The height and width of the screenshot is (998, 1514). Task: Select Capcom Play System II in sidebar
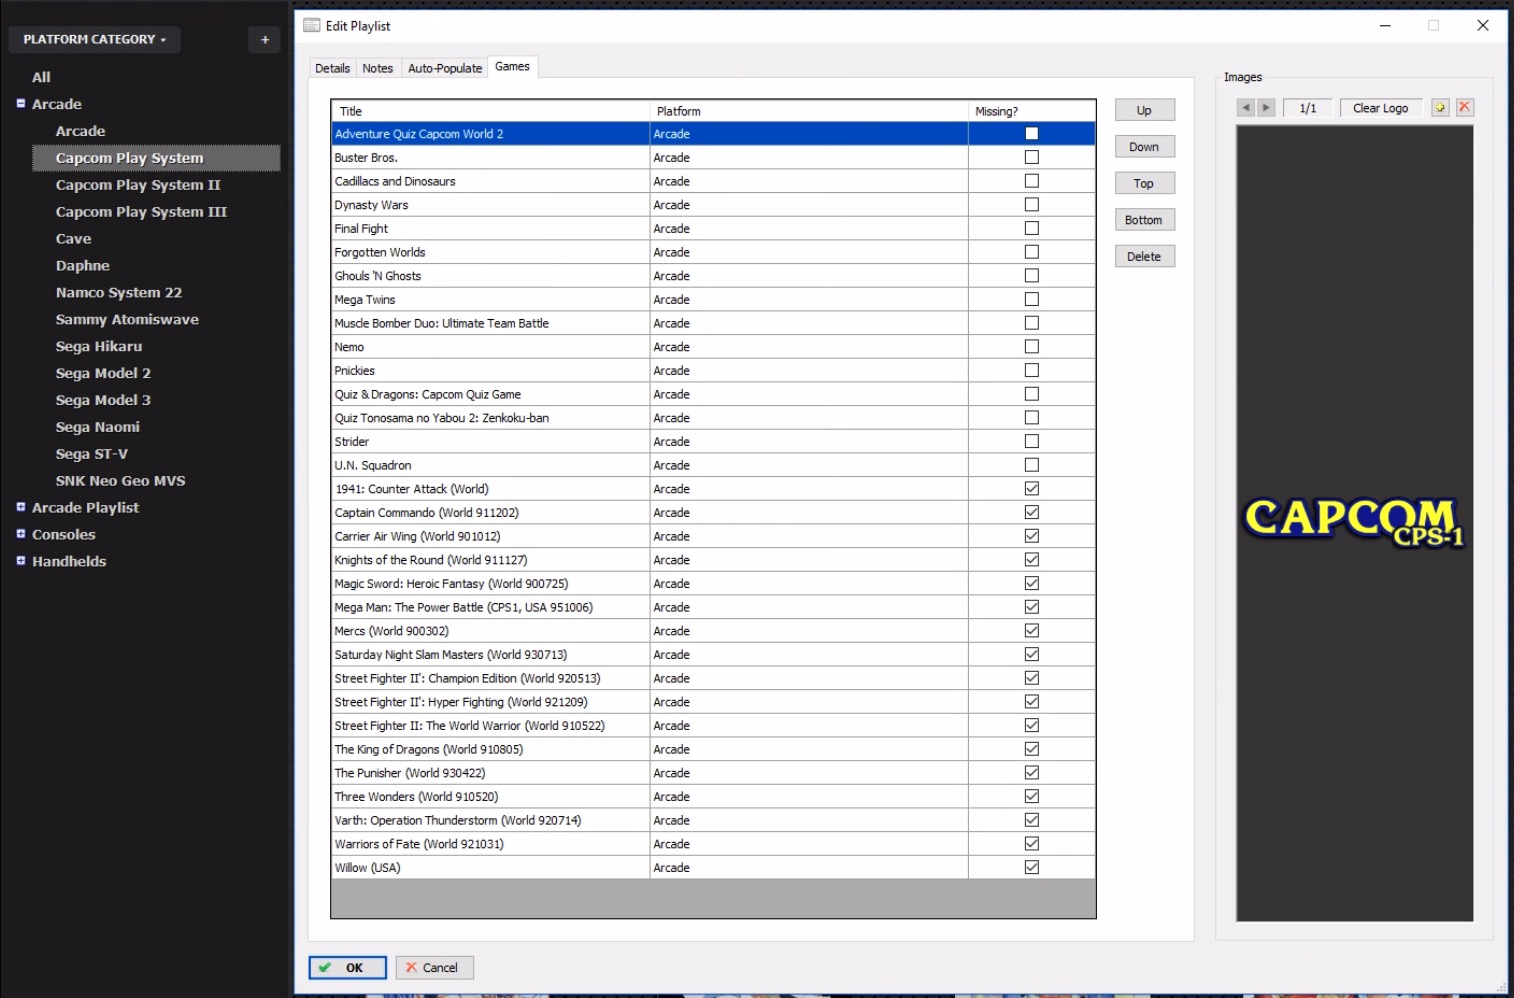point(138,185)
